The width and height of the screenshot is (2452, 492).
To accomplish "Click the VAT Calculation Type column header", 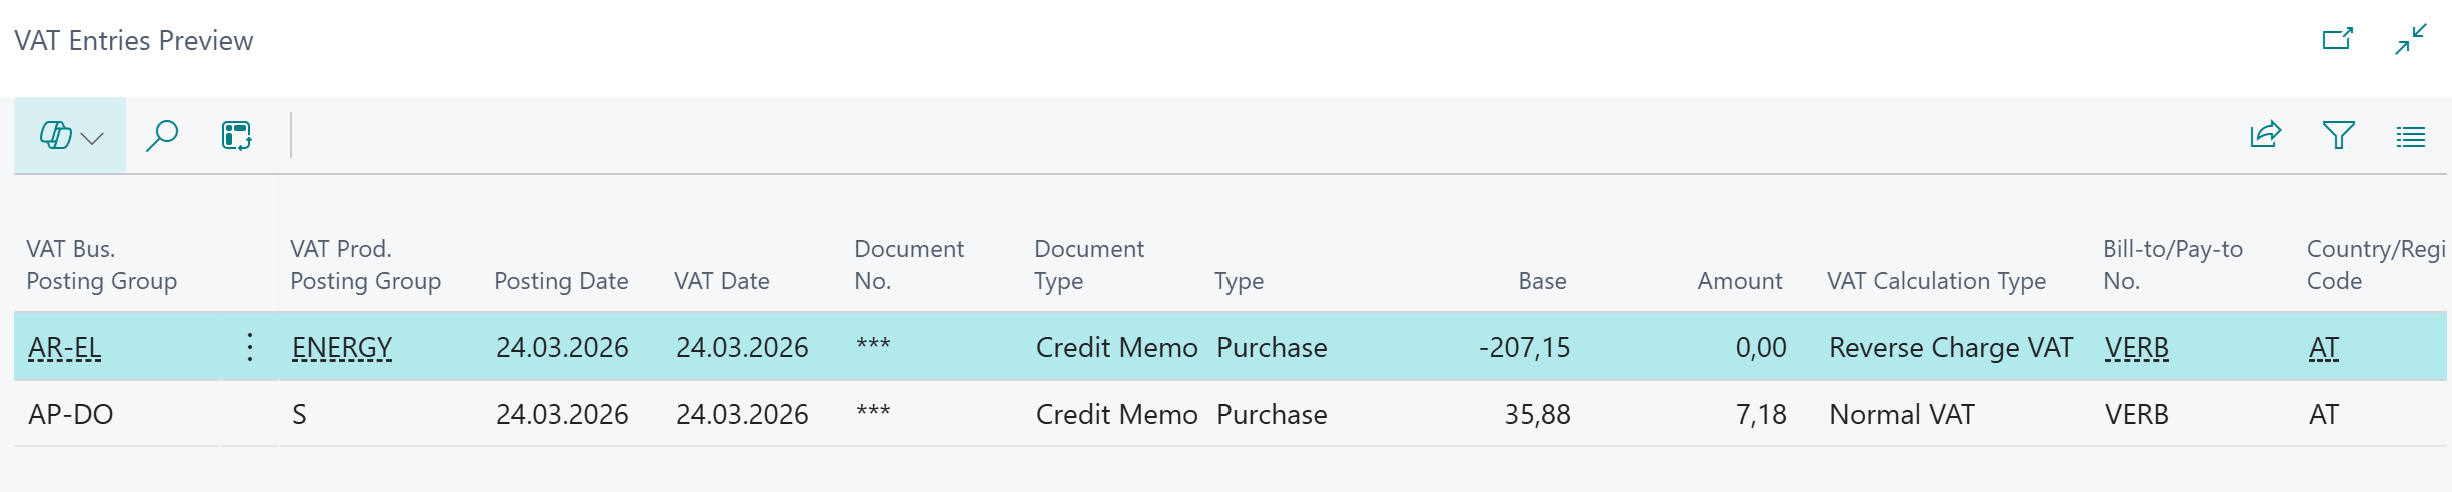I will point(1936,281).
